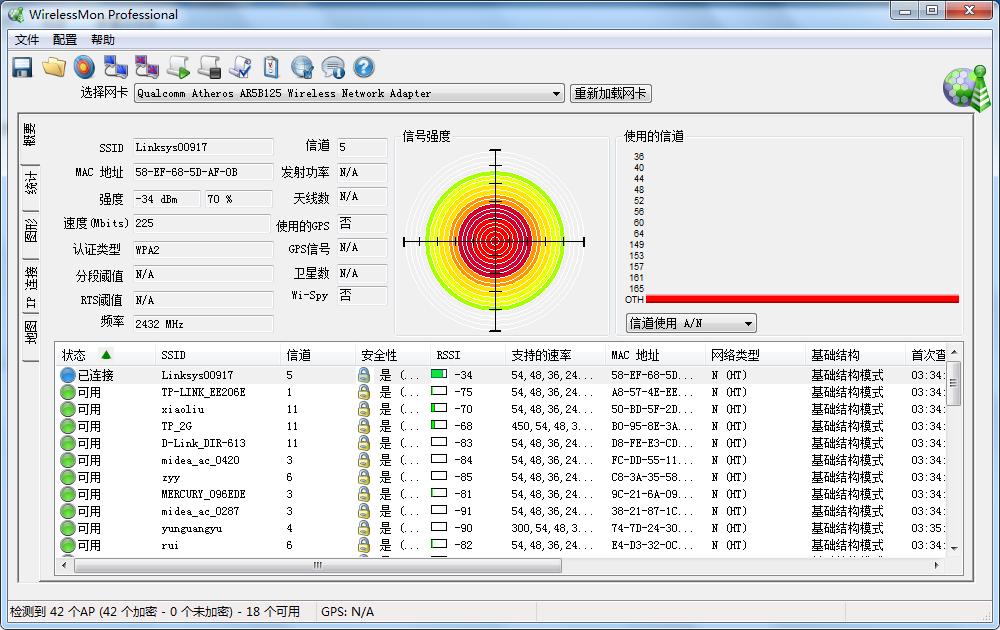1000x630 pixels.
Task: Open the 文件 menu
Action: tap(27, 40)
